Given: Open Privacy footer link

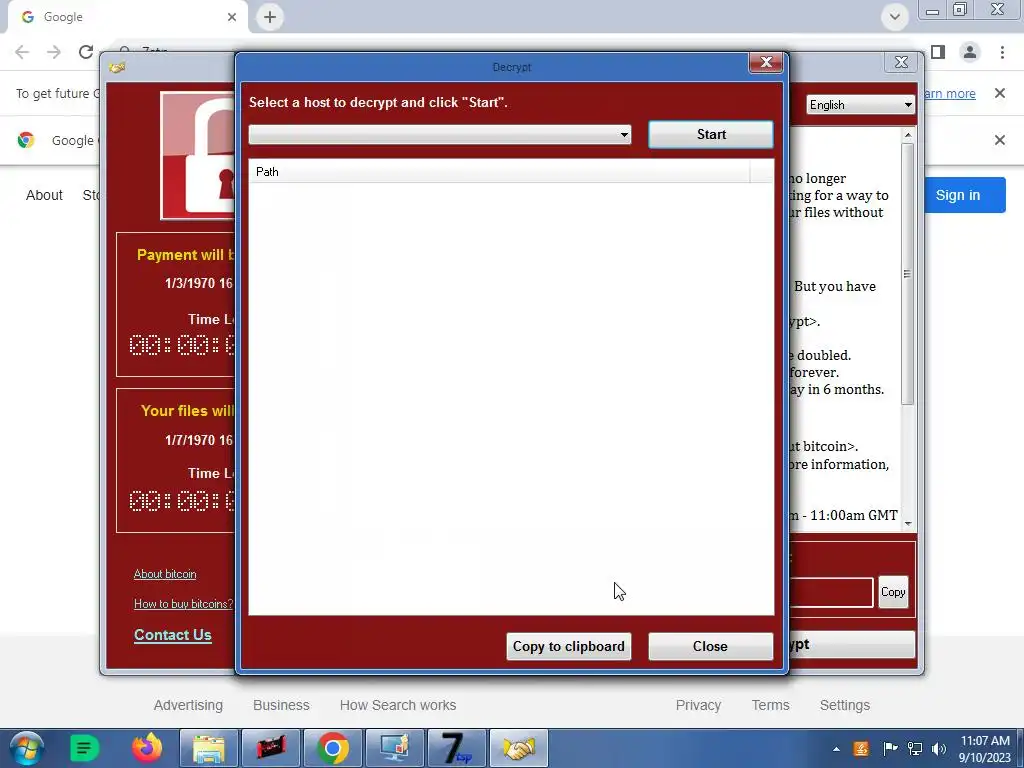Looking at the screenshot, I should coord(698,705).
